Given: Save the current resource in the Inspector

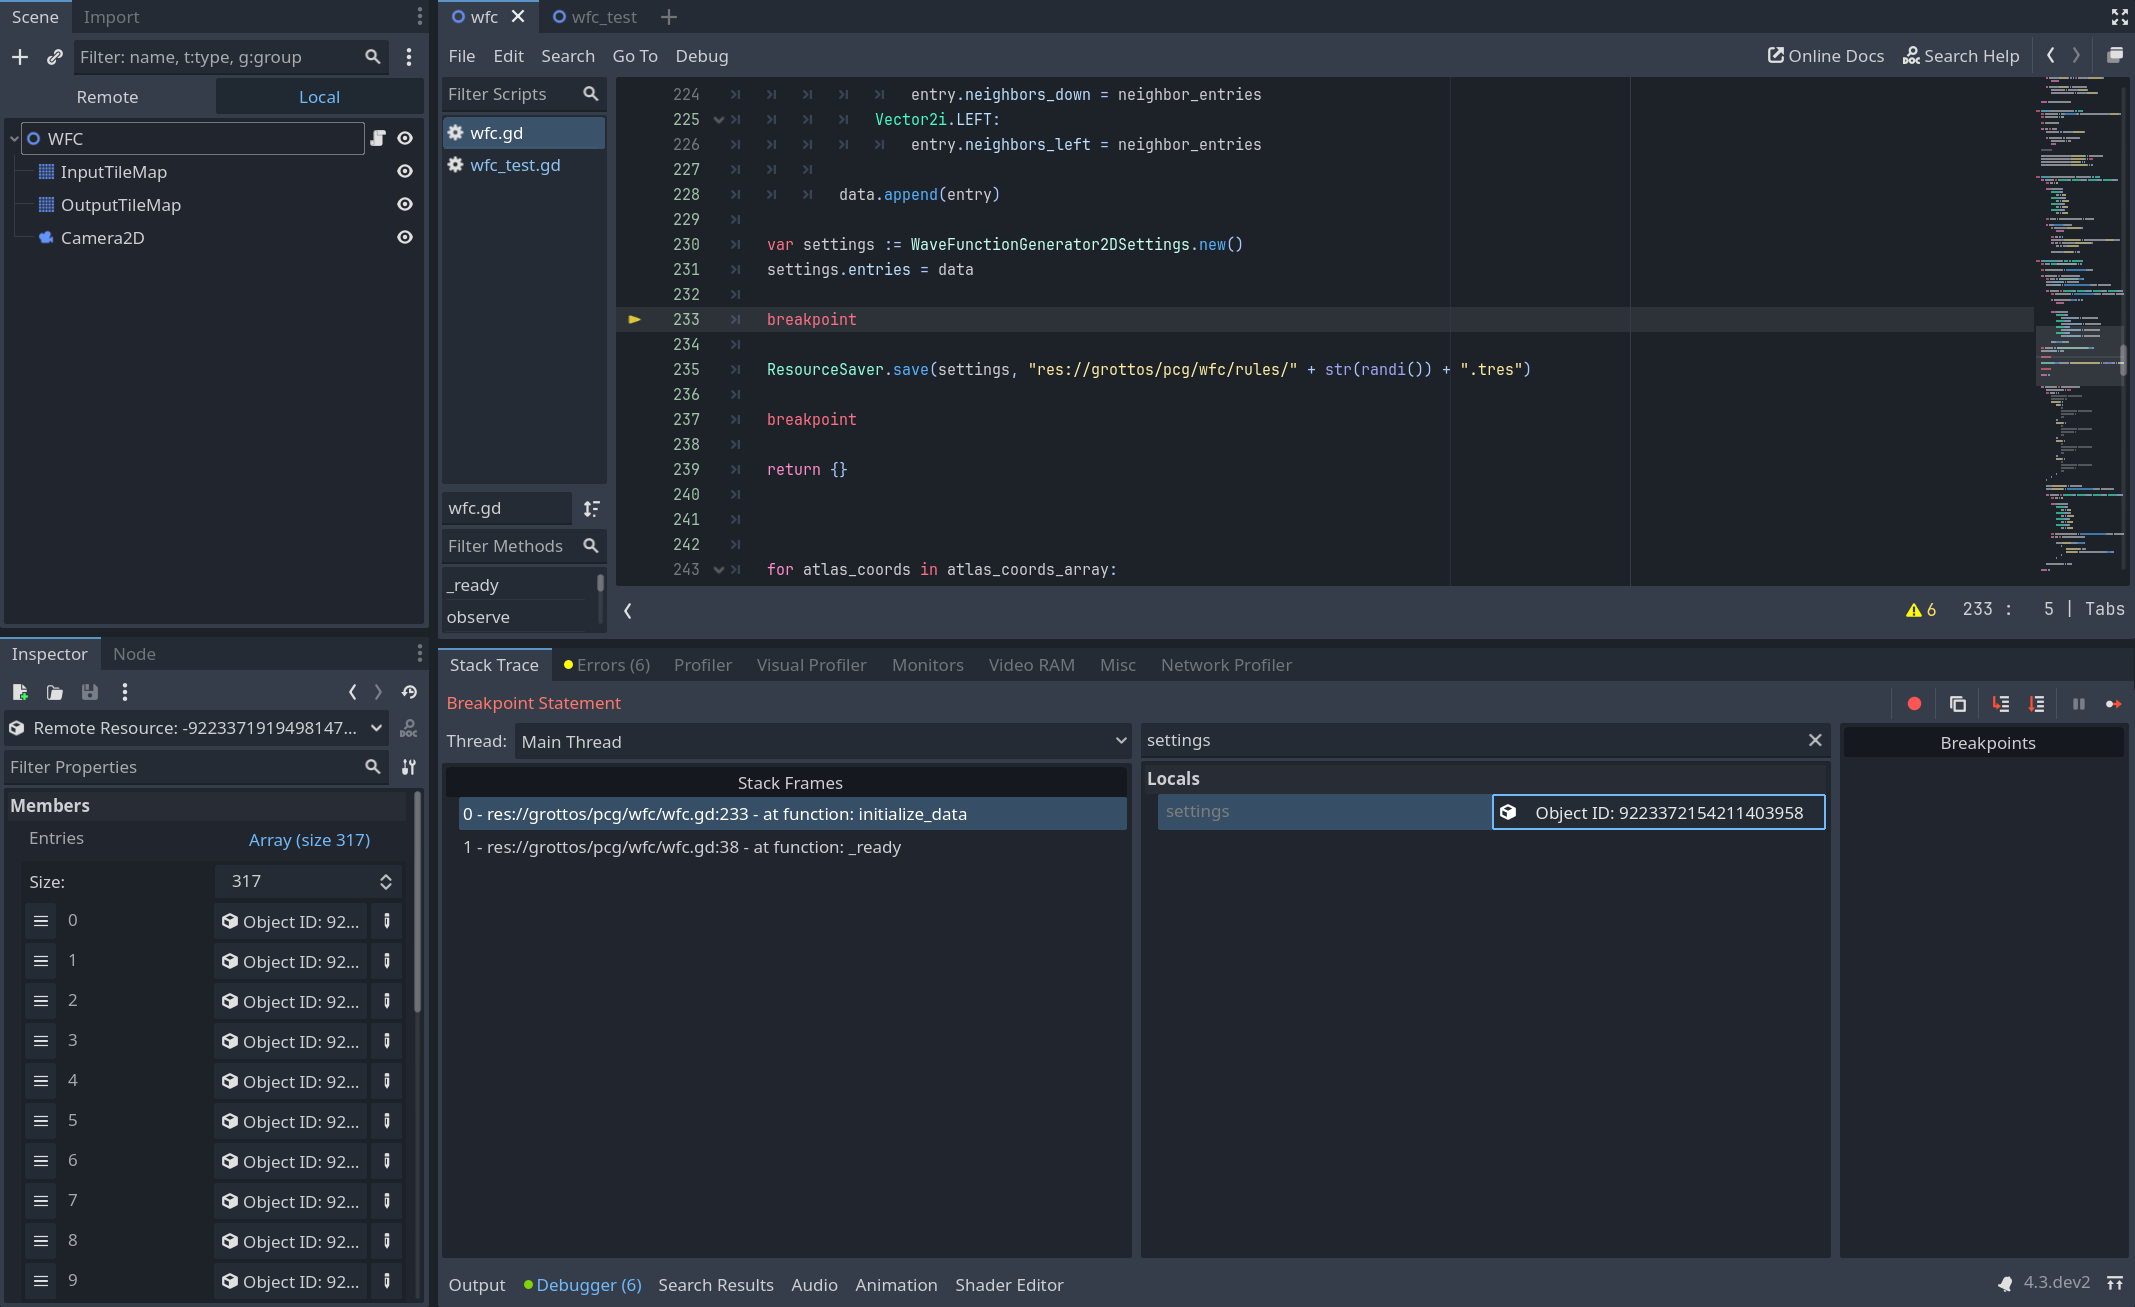Looking at the screenshot, I should 89,692.
